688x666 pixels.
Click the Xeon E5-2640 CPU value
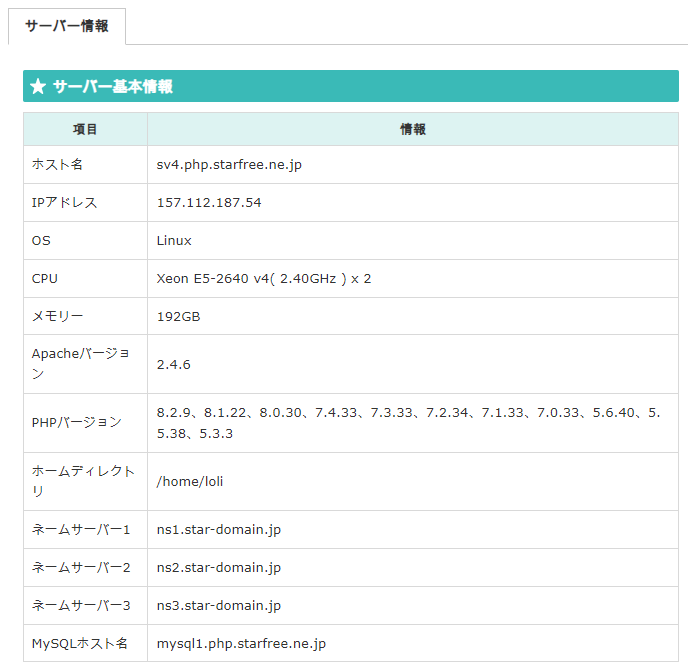pos(264,279)
